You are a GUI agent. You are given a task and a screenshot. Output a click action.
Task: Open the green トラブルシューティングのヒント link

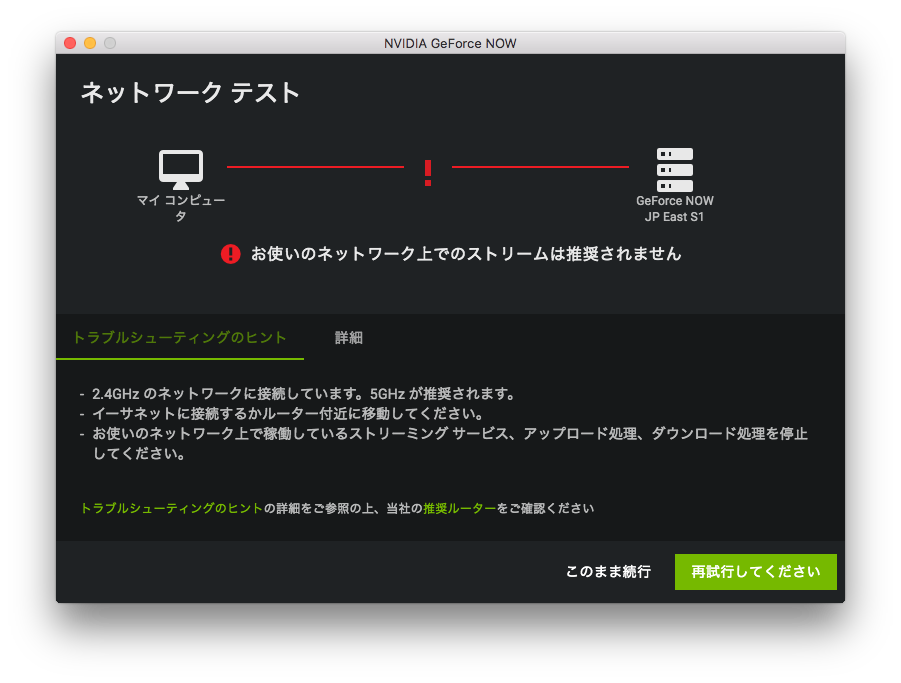click(171, 508)
